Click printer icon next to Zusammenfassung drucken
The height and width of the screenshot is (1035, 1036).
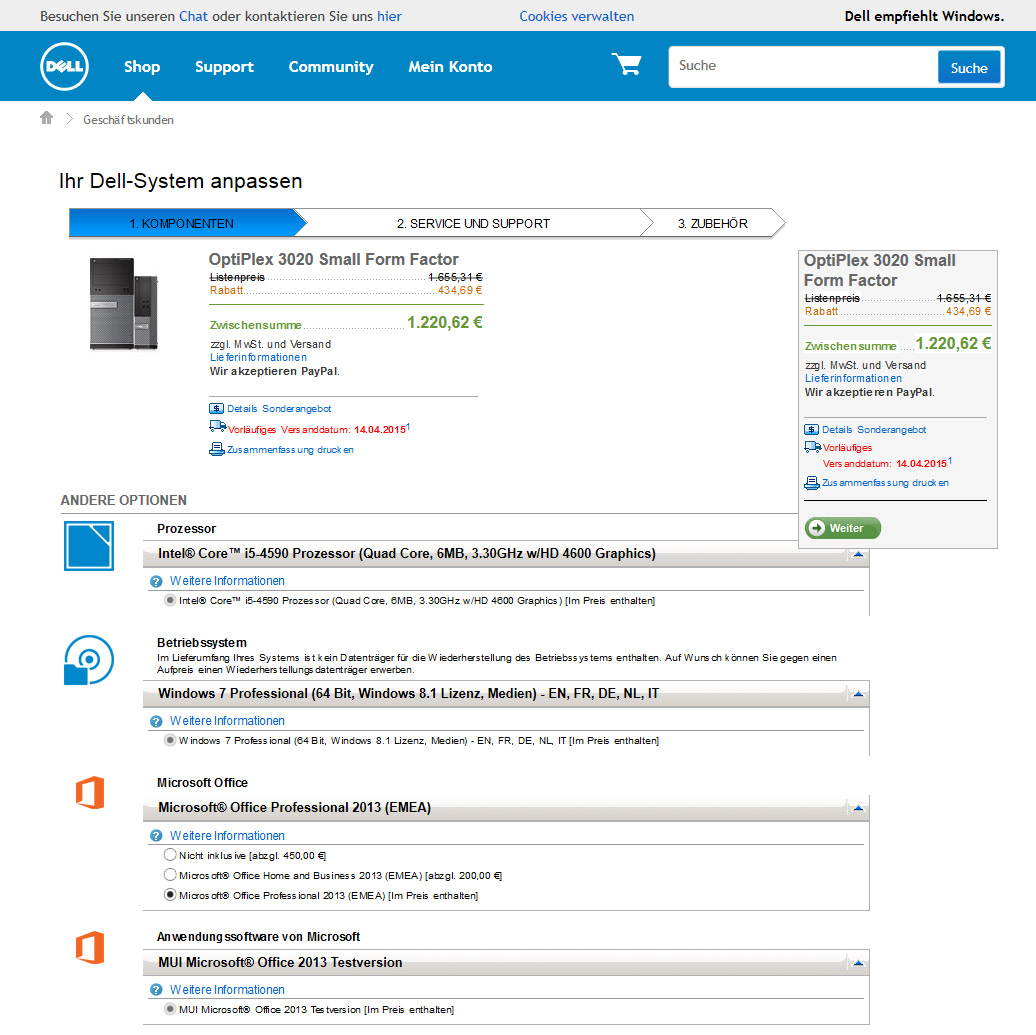[216, 449]
